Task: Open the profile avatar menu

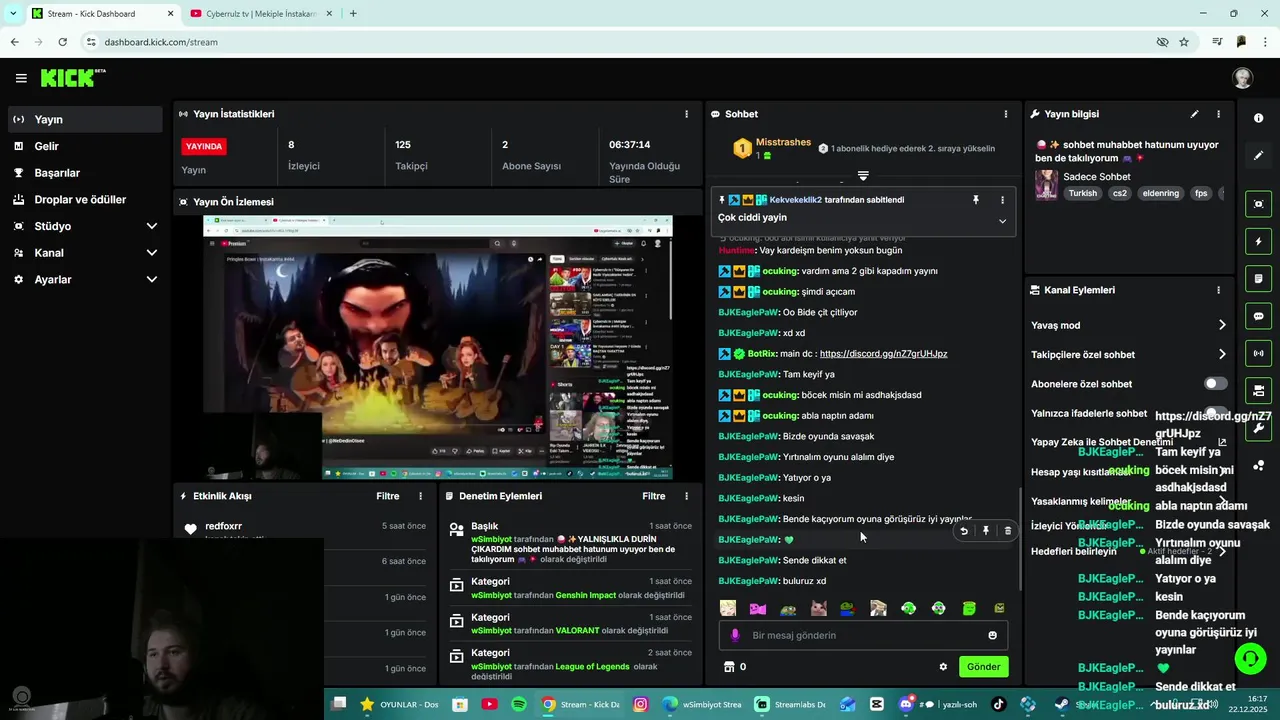Action: pyautogui.click(x=1242, y=78)
